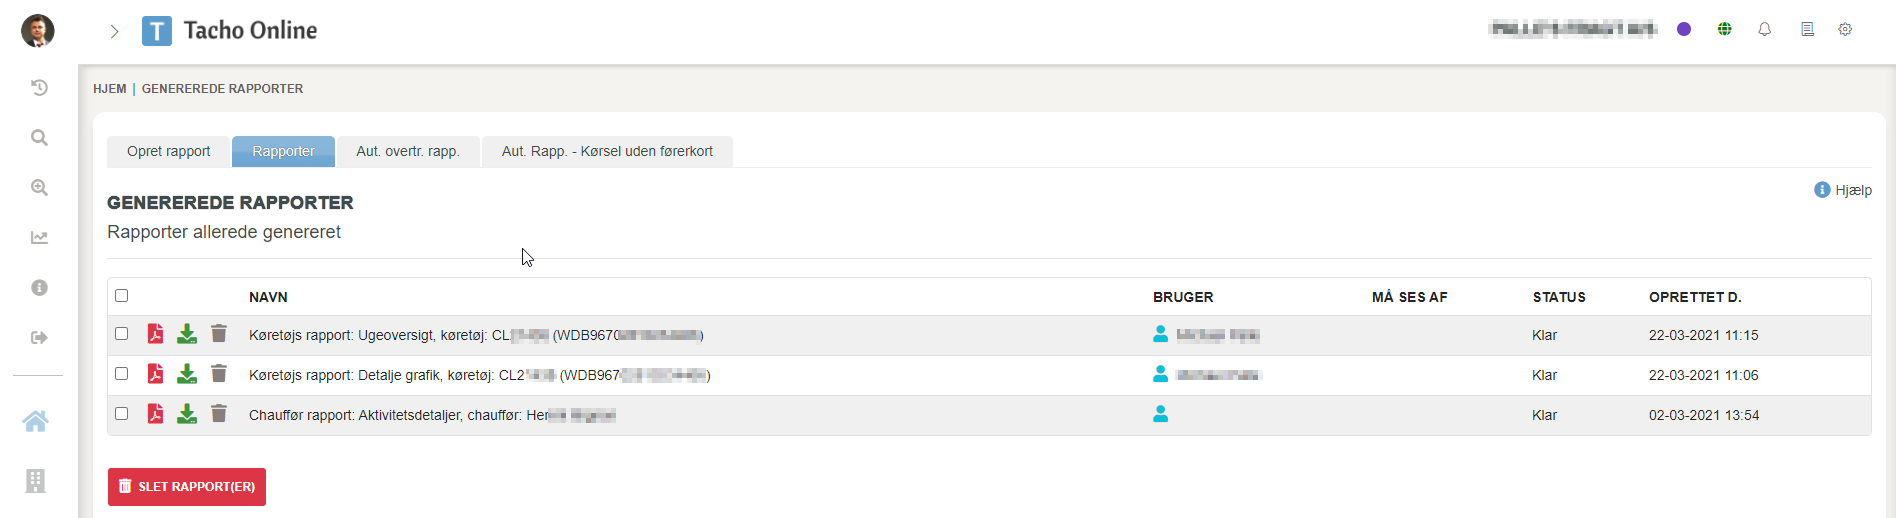Delete the Aktivitetsdetaljer chauffør report
Image resolution: width=1896 pixels, height=518 pixels.
click(219, 414)
